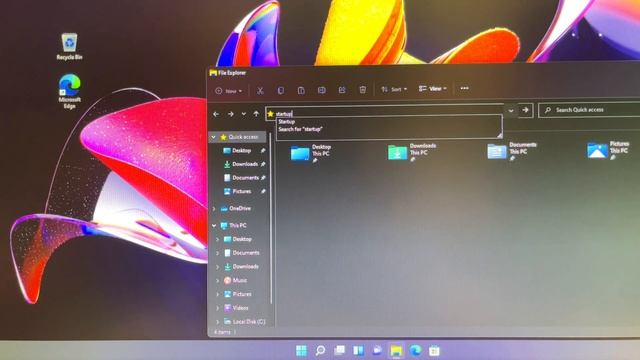Select Pictures under This PC
This screenshot has height=360, width=640.
pos(238,294)
